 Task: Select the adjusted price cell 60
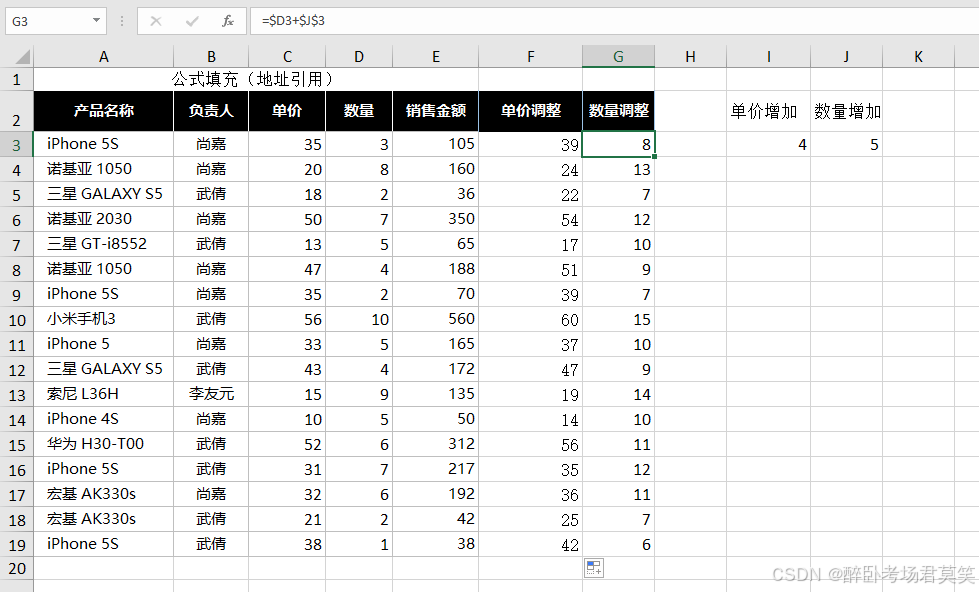pos(531,319)
